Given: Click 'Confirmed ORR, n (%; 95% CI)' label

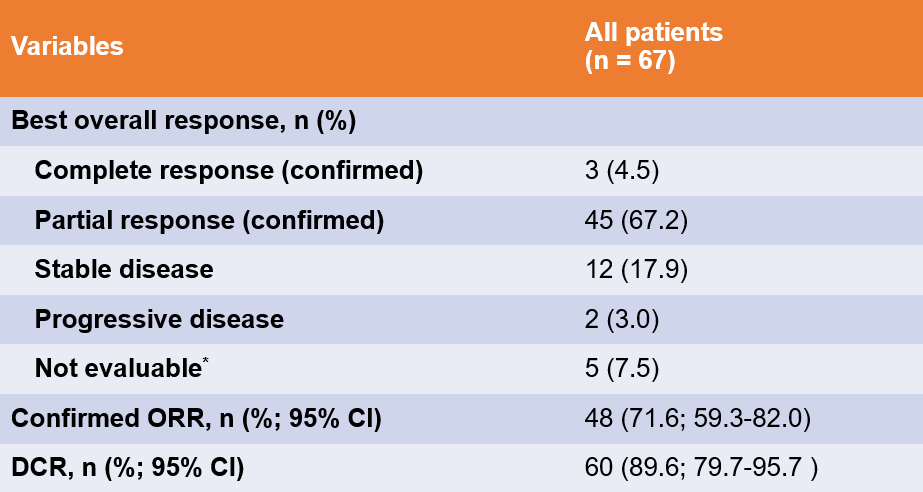Looking at the screenshot, I should (x=196, y=417).
